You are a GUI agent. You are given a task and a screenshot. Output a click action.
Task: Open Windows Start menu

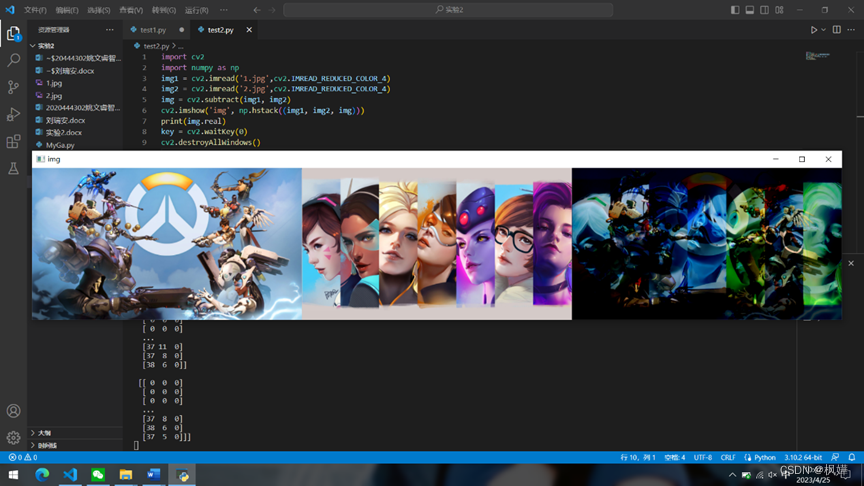(14, 474)
